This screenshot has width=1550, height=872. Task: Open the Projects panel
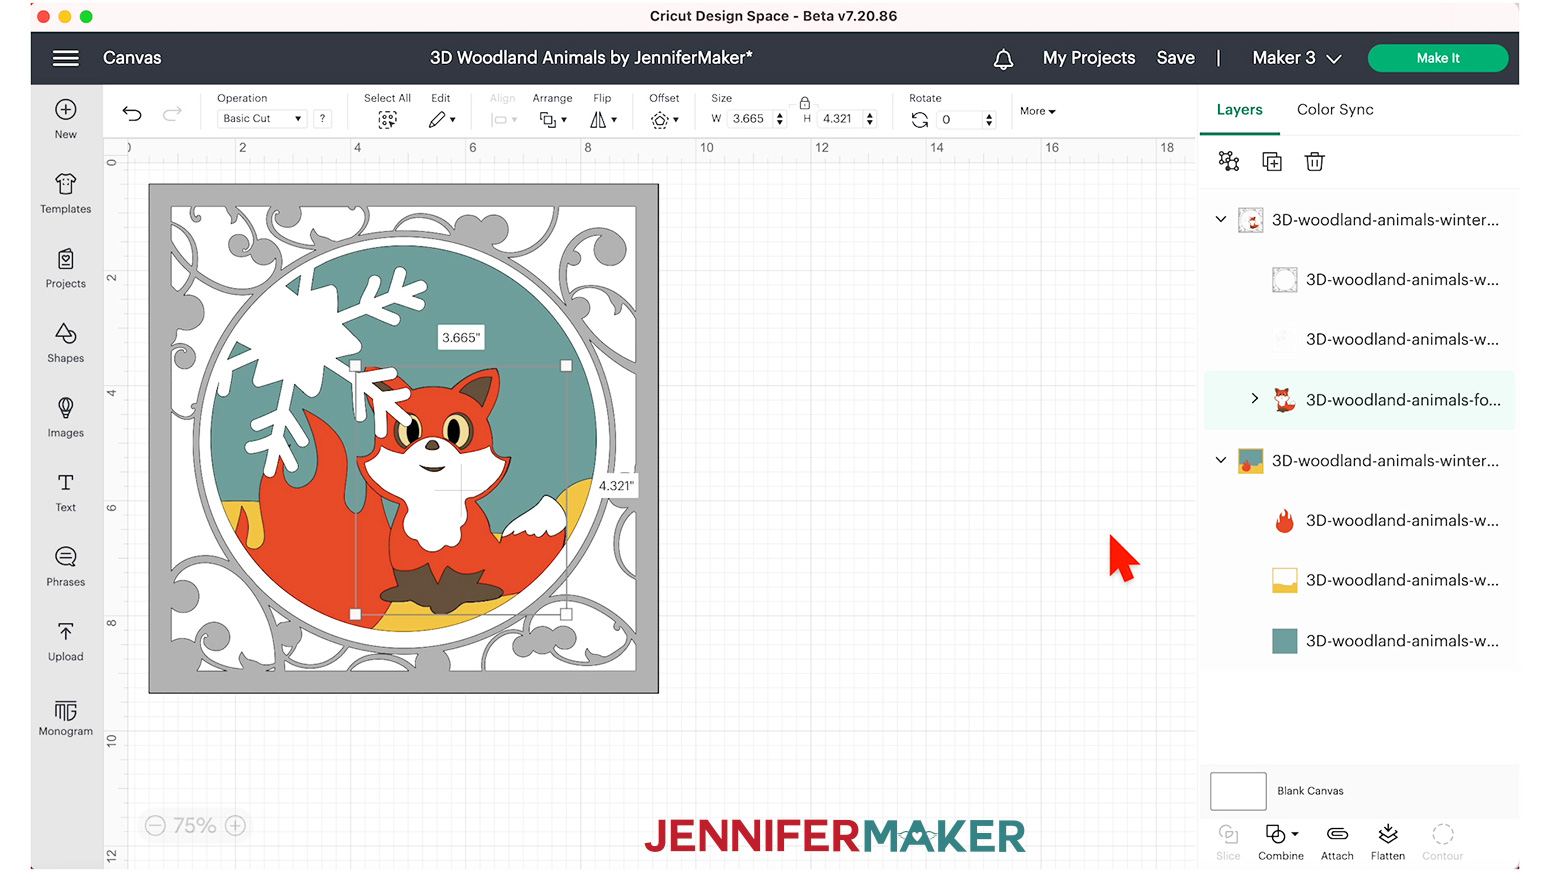(66, 268)
